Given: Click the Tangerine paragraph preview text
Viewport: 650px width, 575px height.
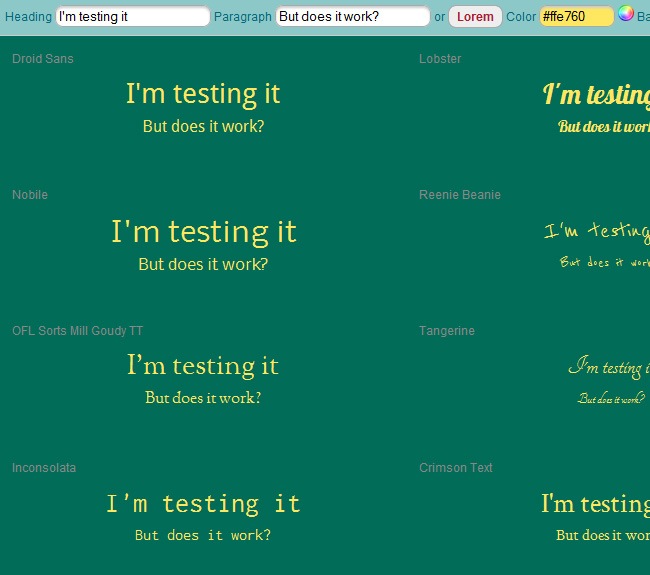Looking at the screenshot, I should 612,399.
